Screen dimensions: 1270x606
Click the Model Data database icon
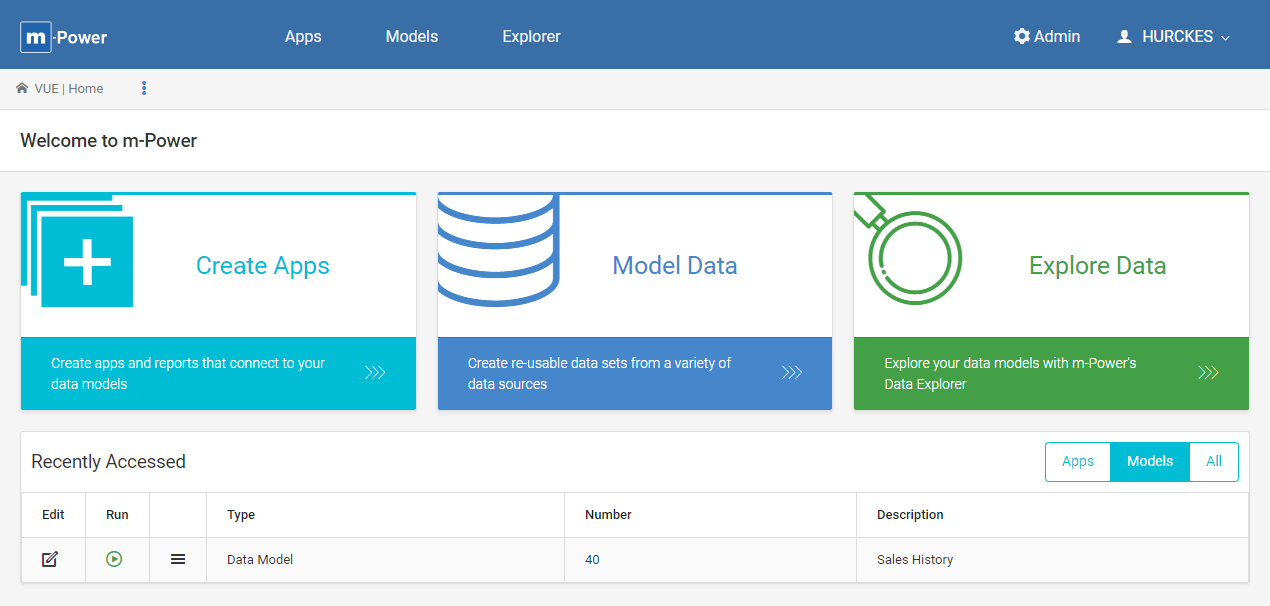[x=498, y=250]
